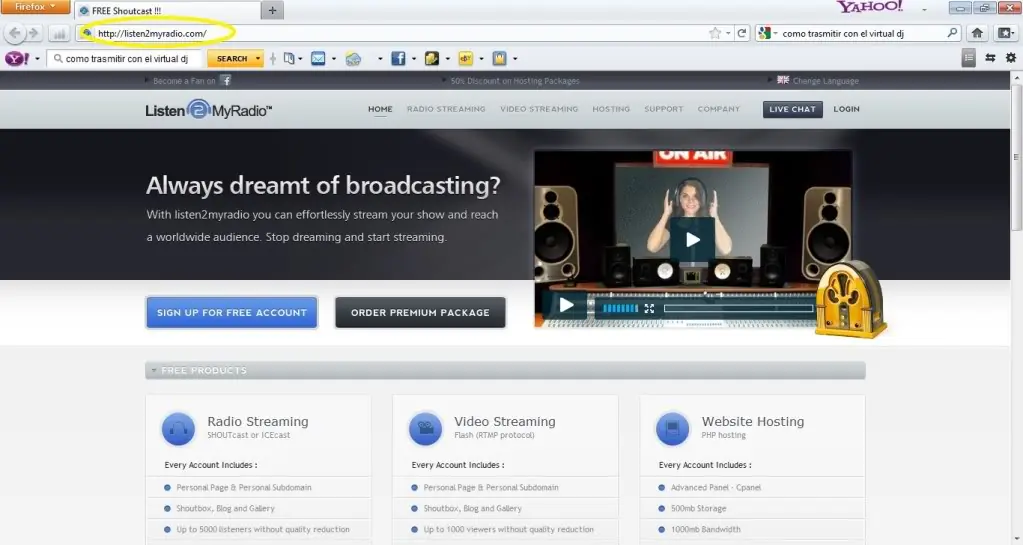Toggle video fullscreen icon

[x=649, y=308]
